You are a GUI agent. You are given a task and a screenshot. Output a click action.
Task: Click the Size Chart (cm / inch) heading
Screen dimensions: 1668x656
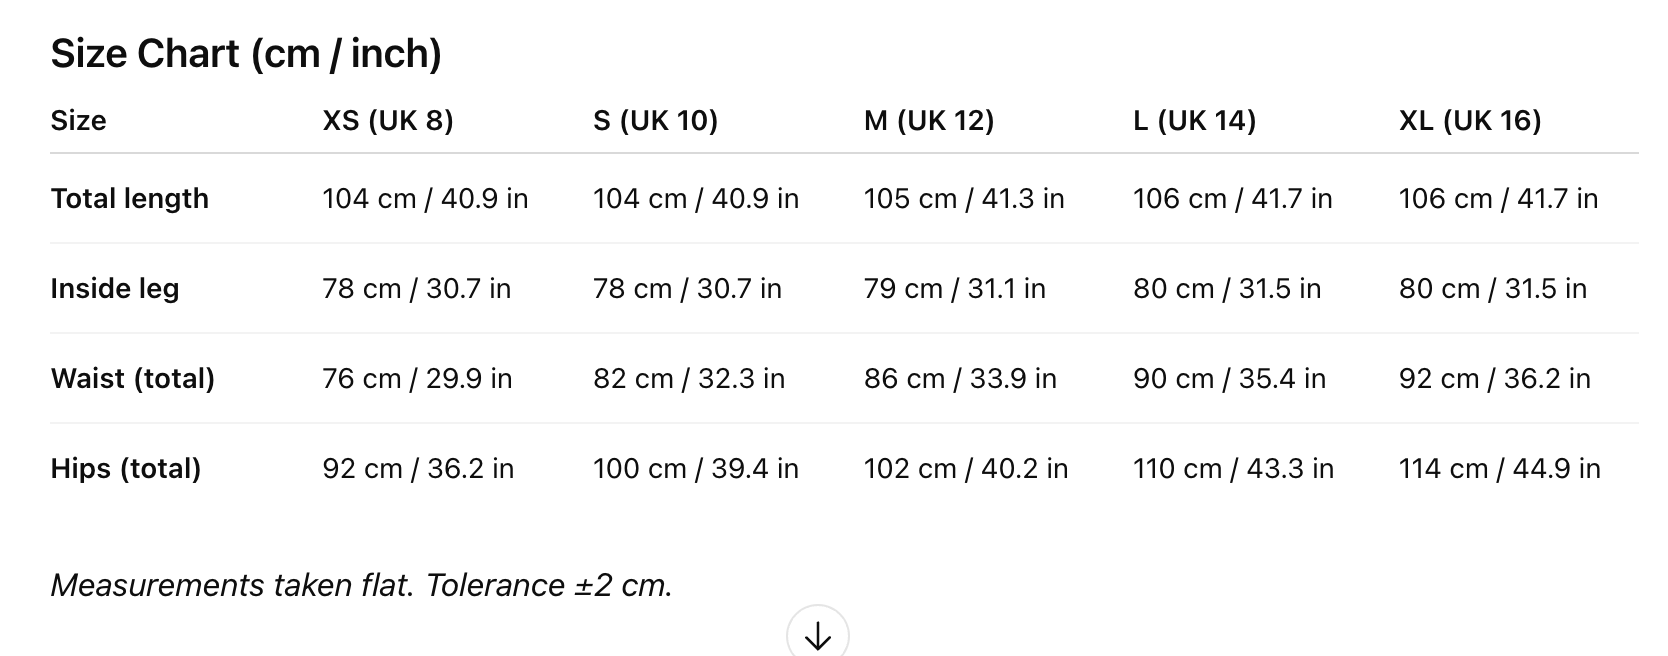pos(246,53)
